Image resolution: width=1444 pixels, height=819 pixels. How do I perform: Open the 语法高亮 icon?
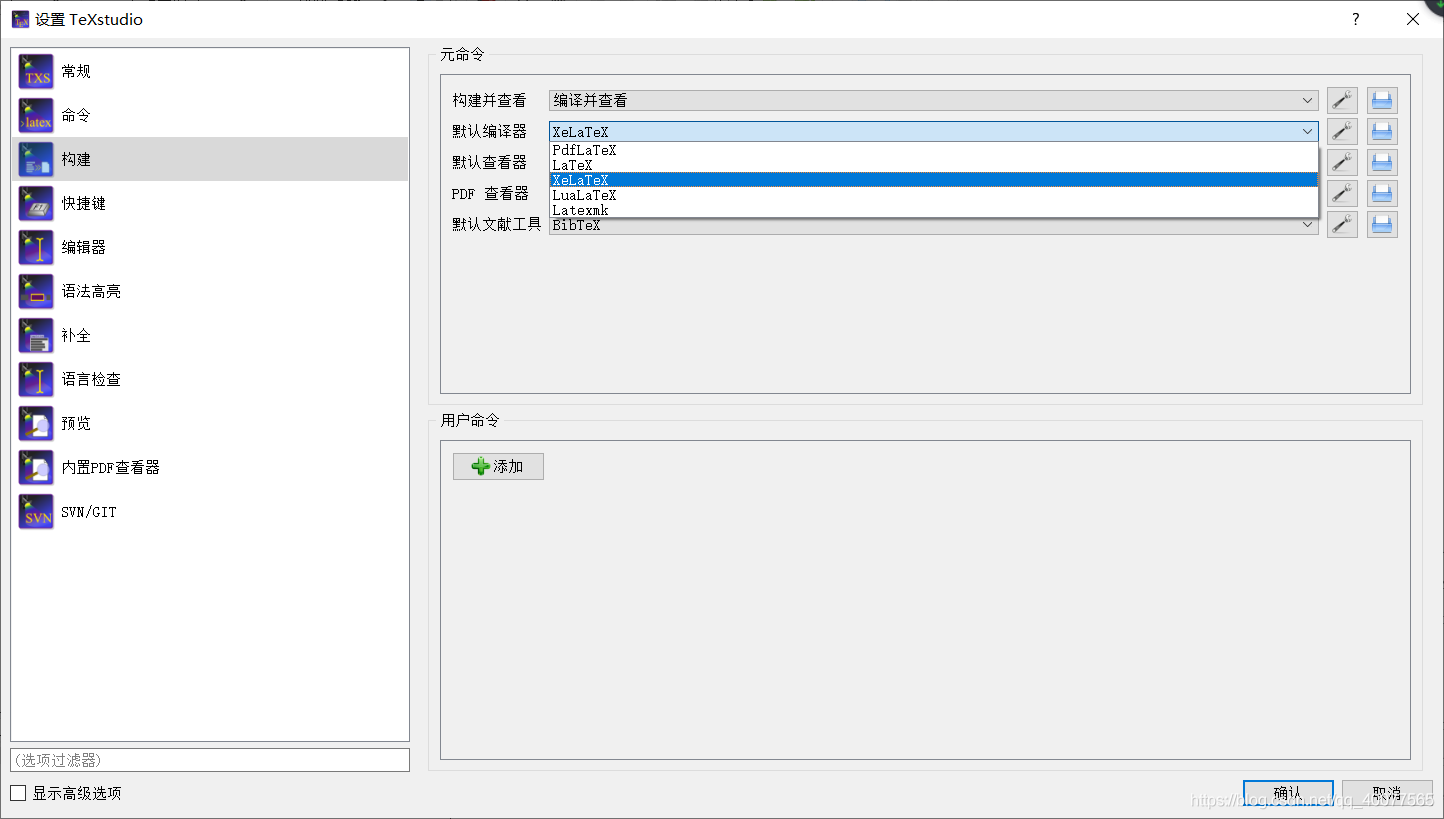36,292
